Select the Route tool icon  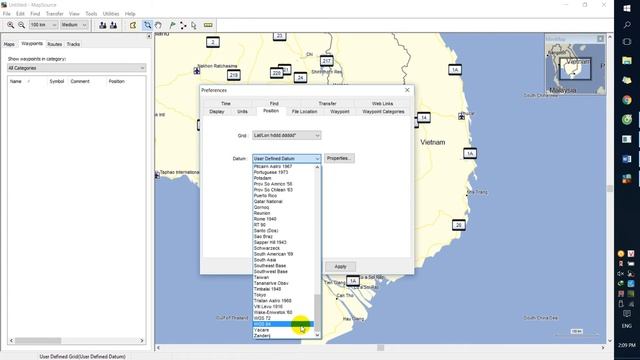click(x=183, y=25)
